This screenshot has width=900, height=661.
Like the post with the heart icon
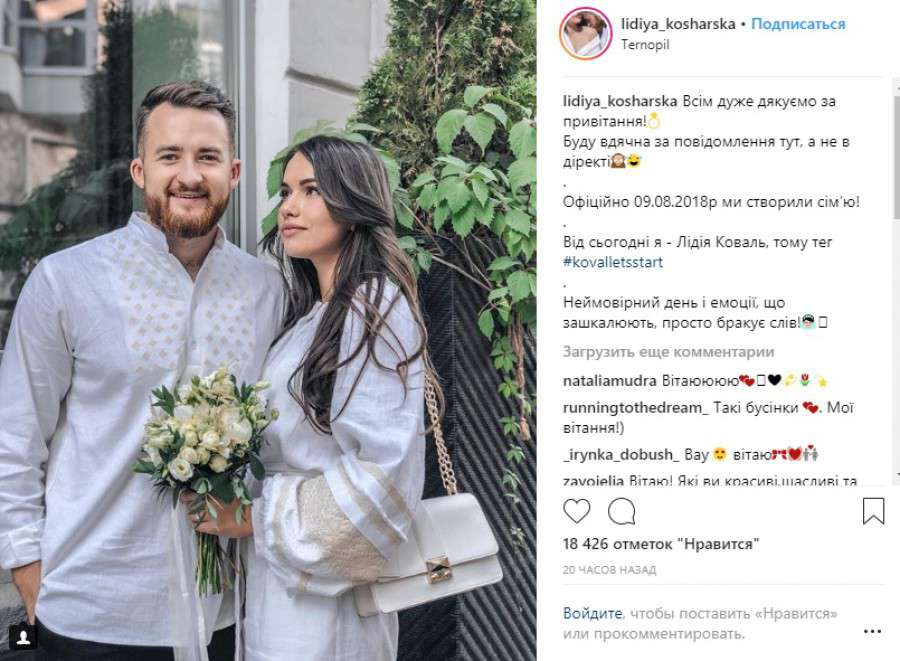click(x=577, y=511)
